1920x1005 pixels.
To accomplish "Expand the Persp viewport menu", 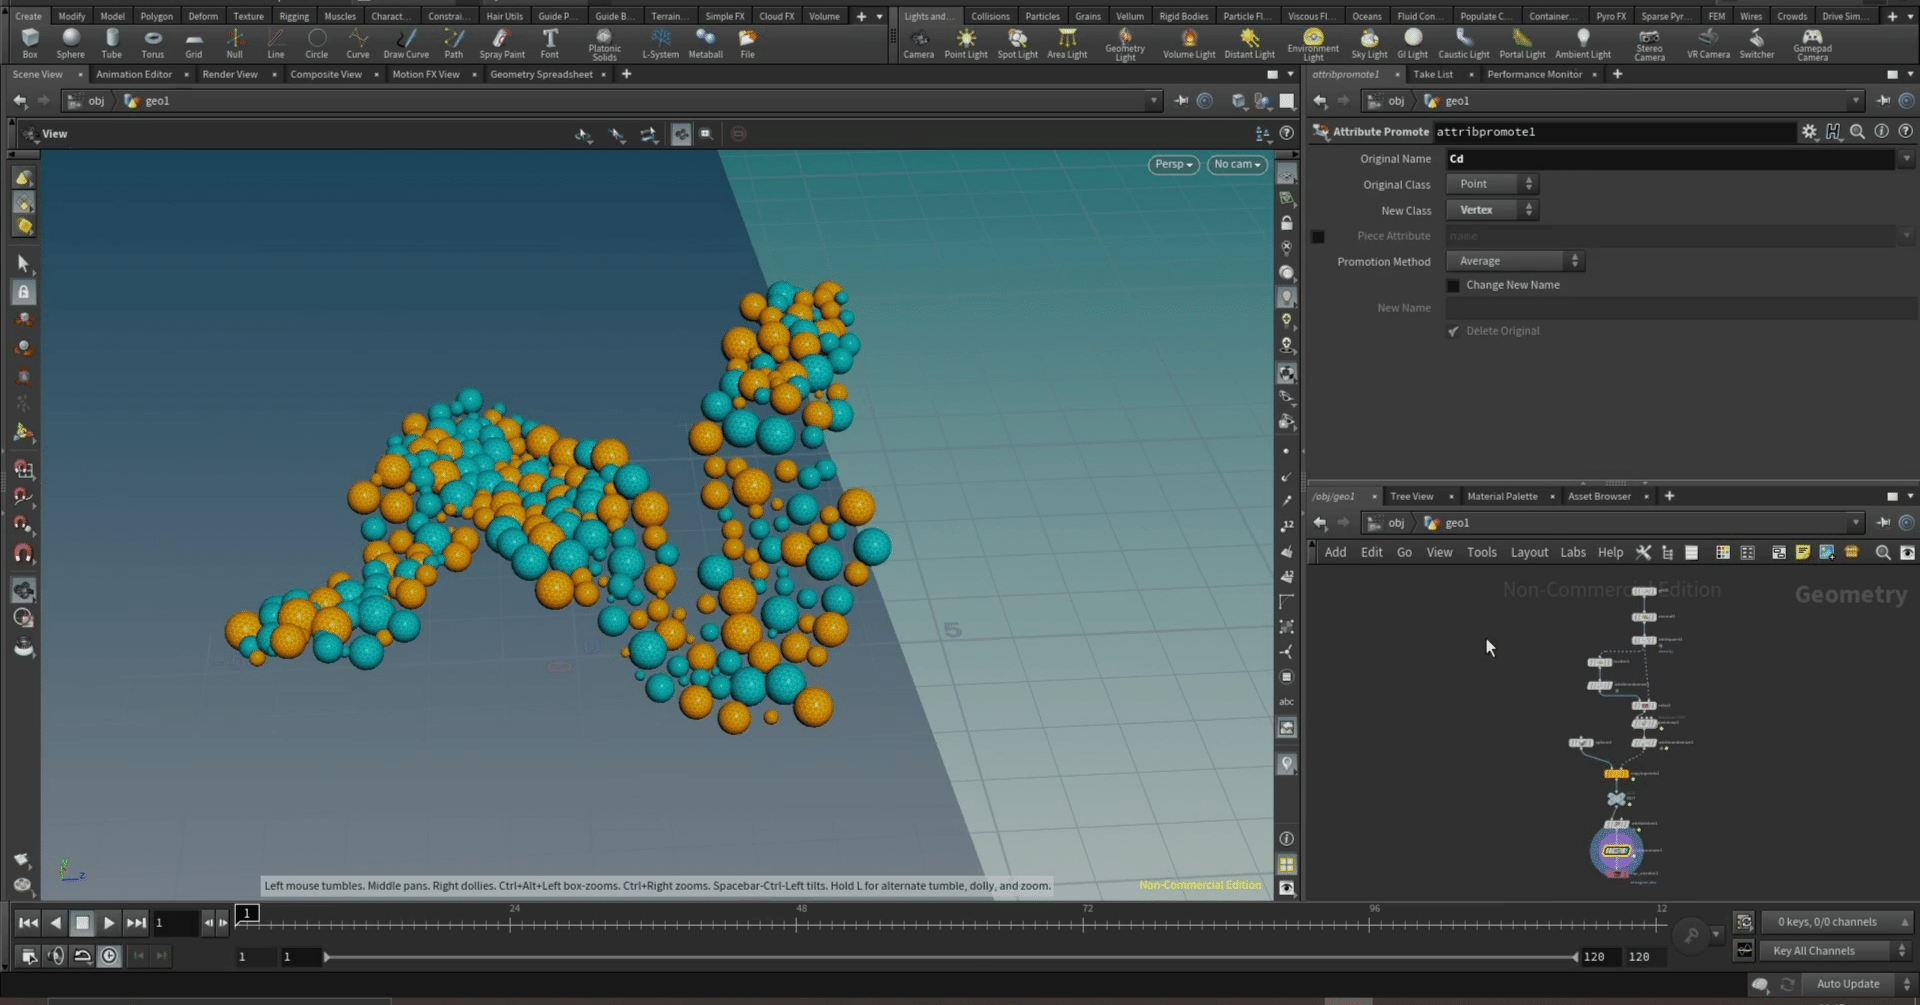I will coord(1173,165).
